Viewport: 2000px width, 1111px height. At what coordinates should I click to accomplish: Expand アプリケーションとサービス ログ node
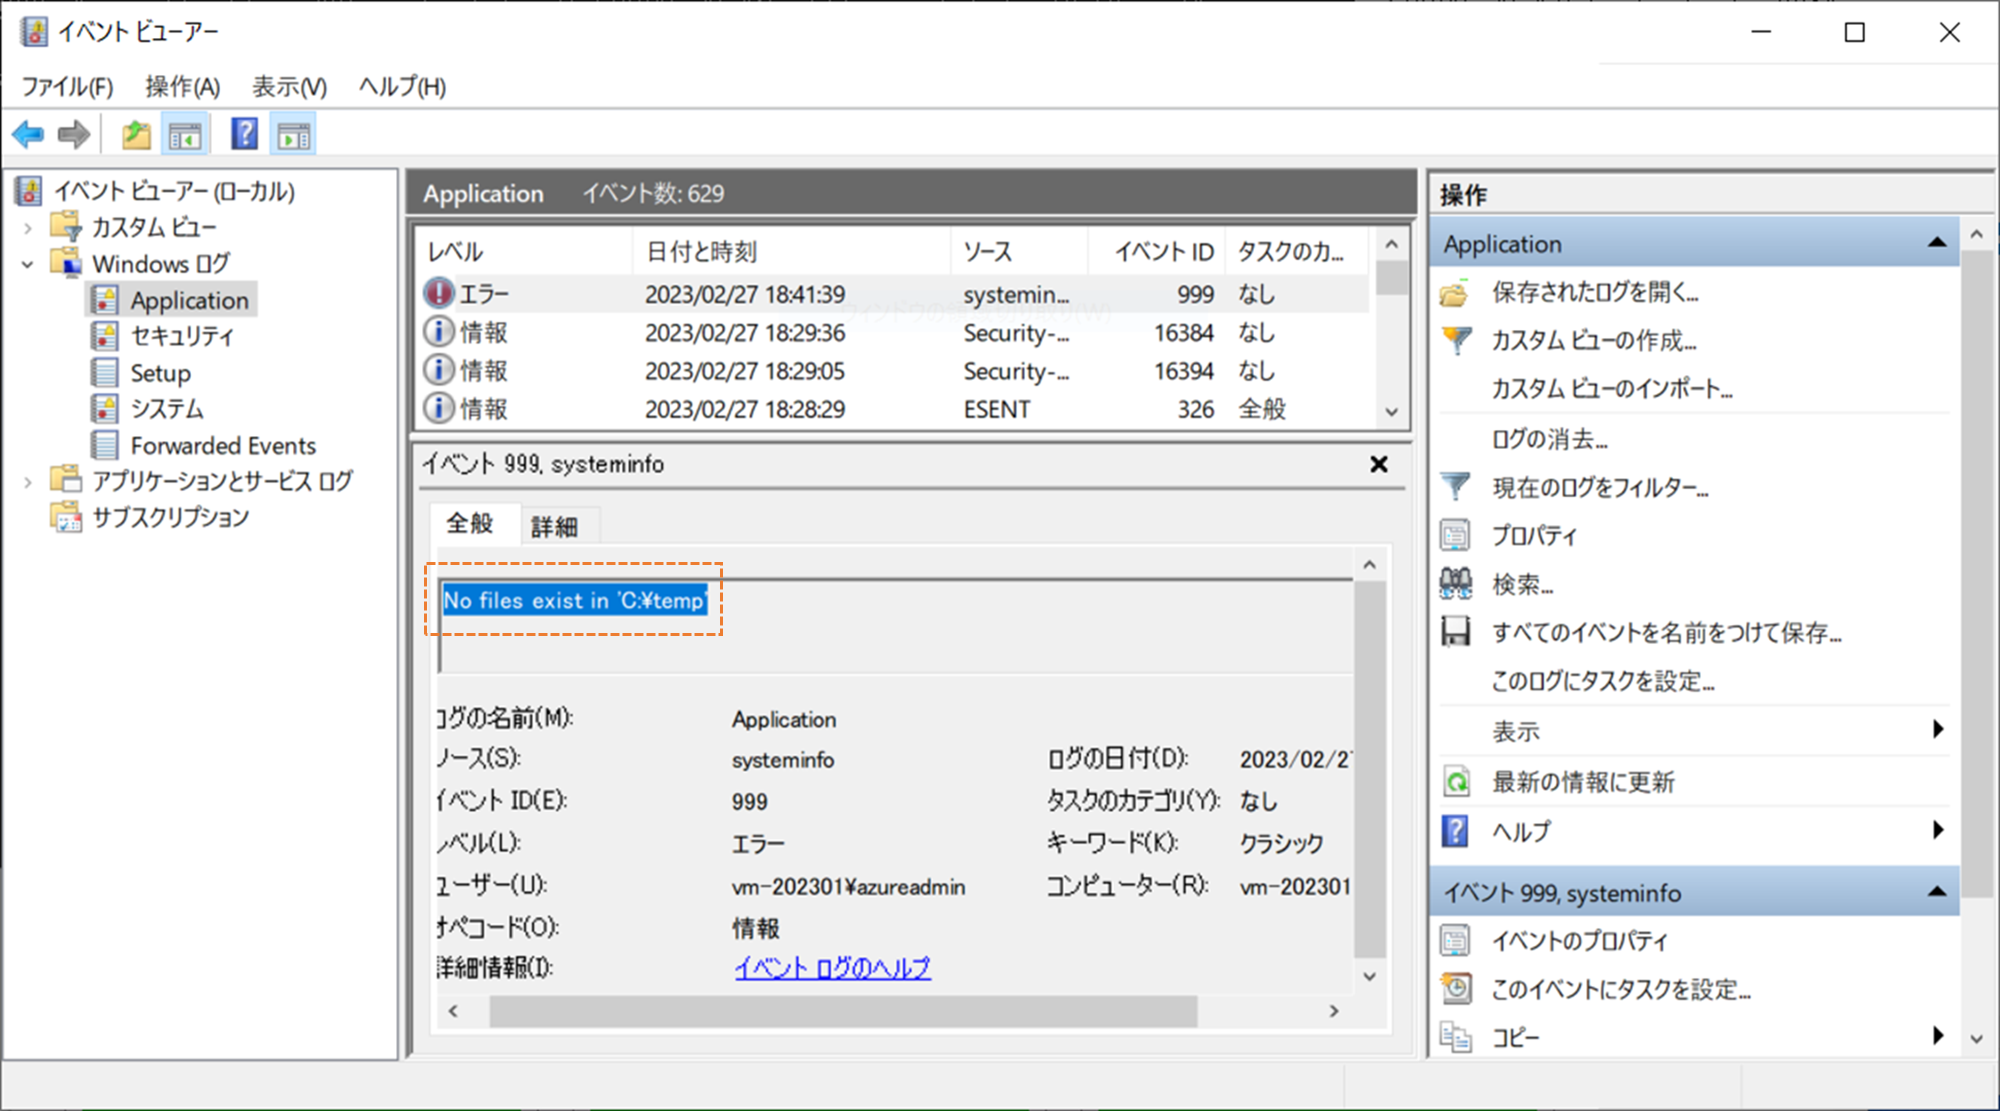point(28,482)
